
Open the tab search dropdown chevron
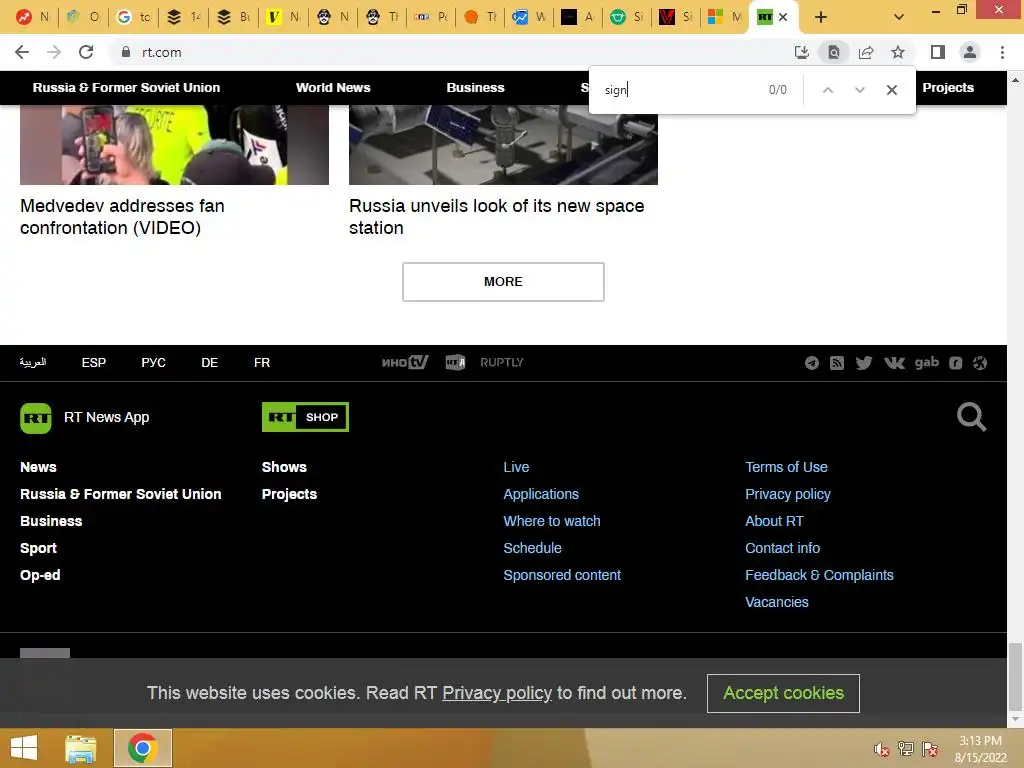(899, 17)
